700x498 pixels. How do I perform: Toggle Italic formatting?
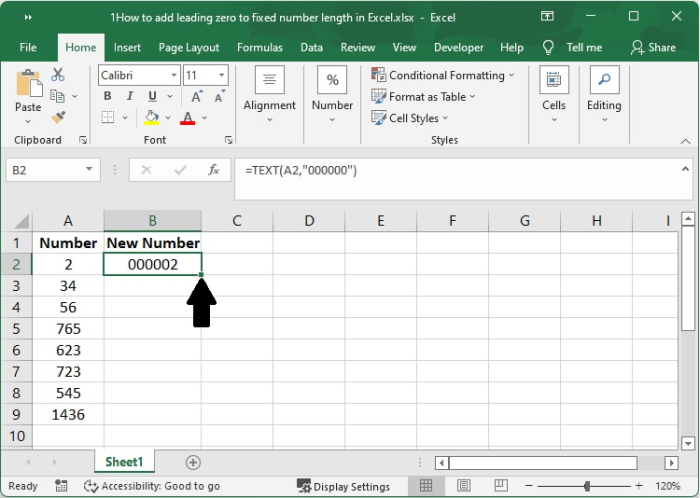coord(128,96)
